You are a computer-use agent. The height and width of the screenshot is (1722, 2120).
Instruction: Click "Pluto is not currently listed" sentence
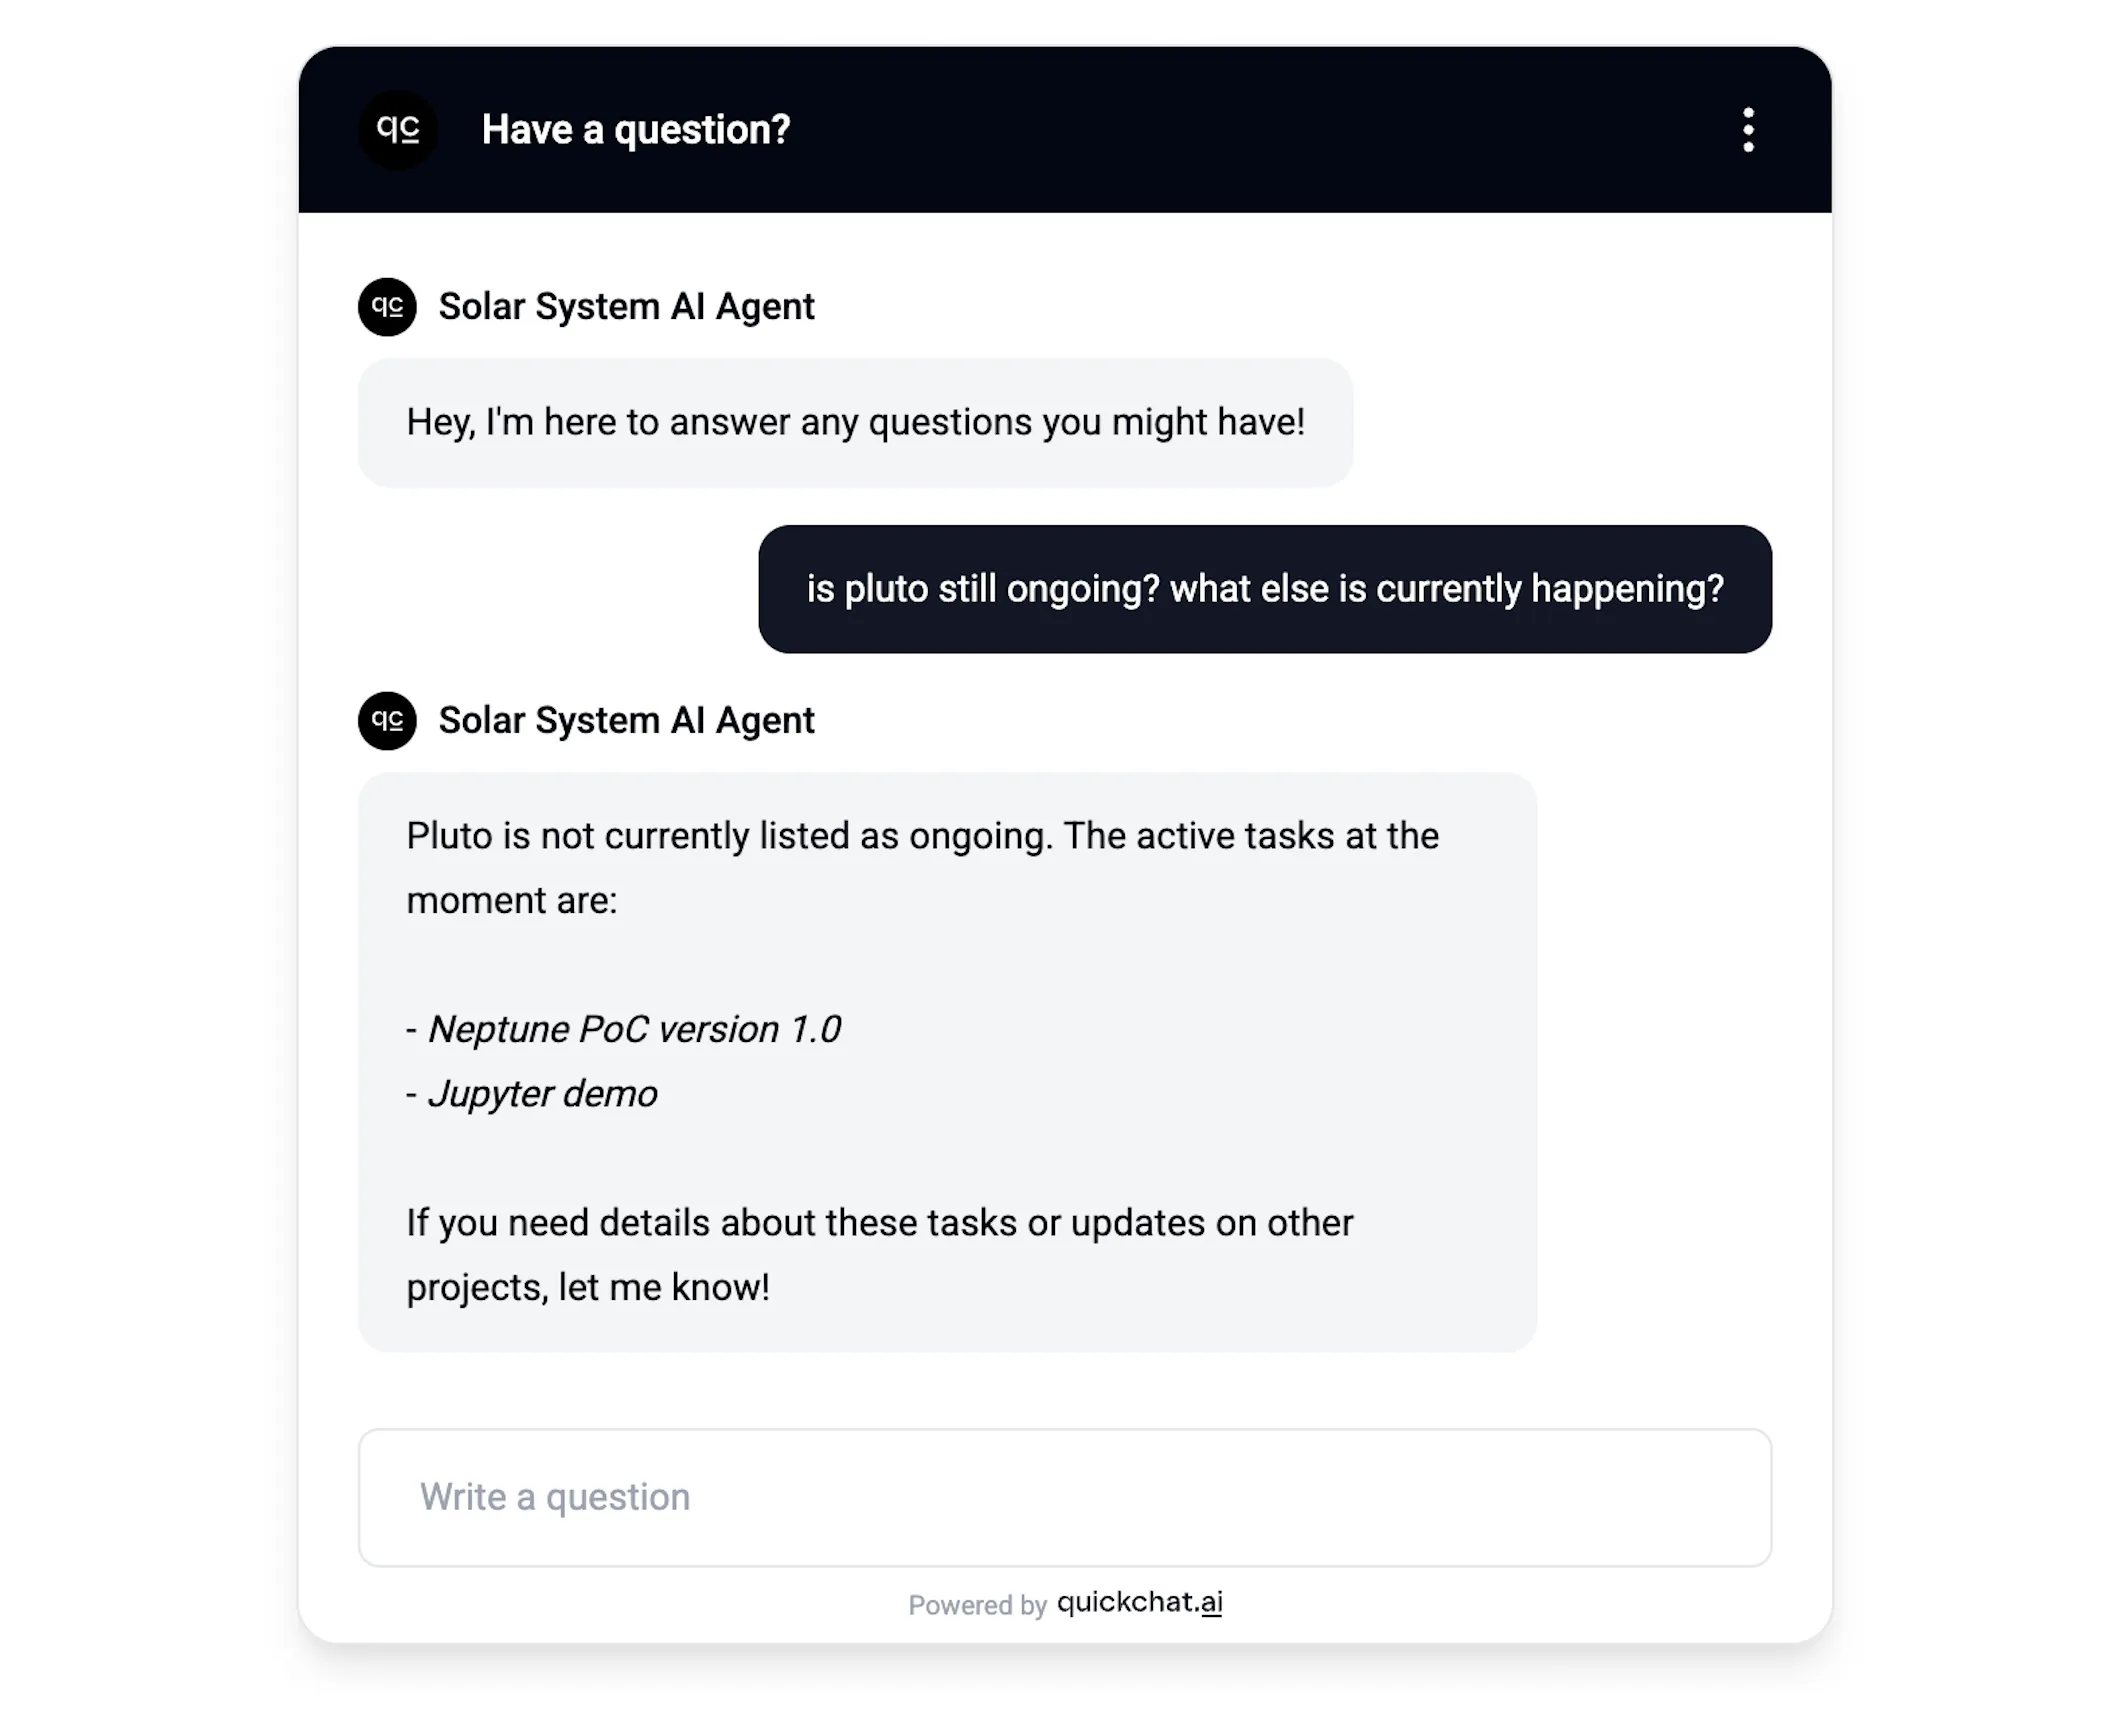tap(728, 836)
